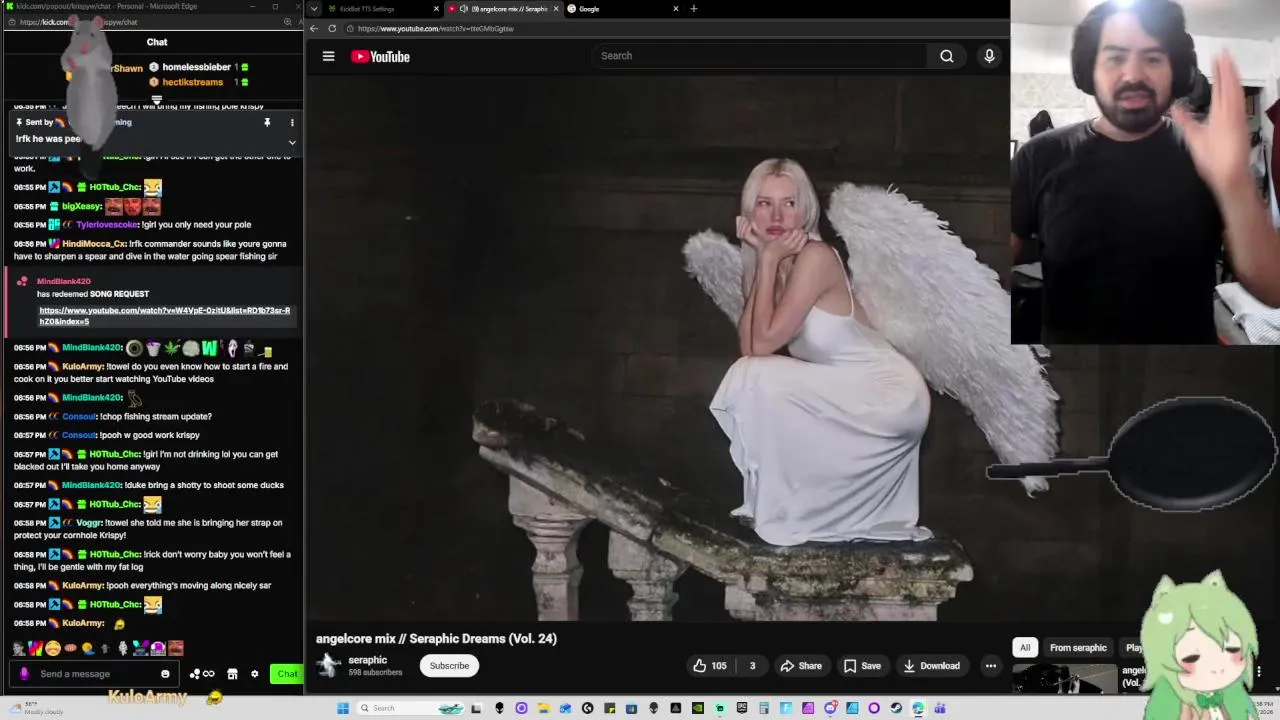
Task: Open the seraphic channel name link
Action: pyautogui.click(x=367, y=660)
